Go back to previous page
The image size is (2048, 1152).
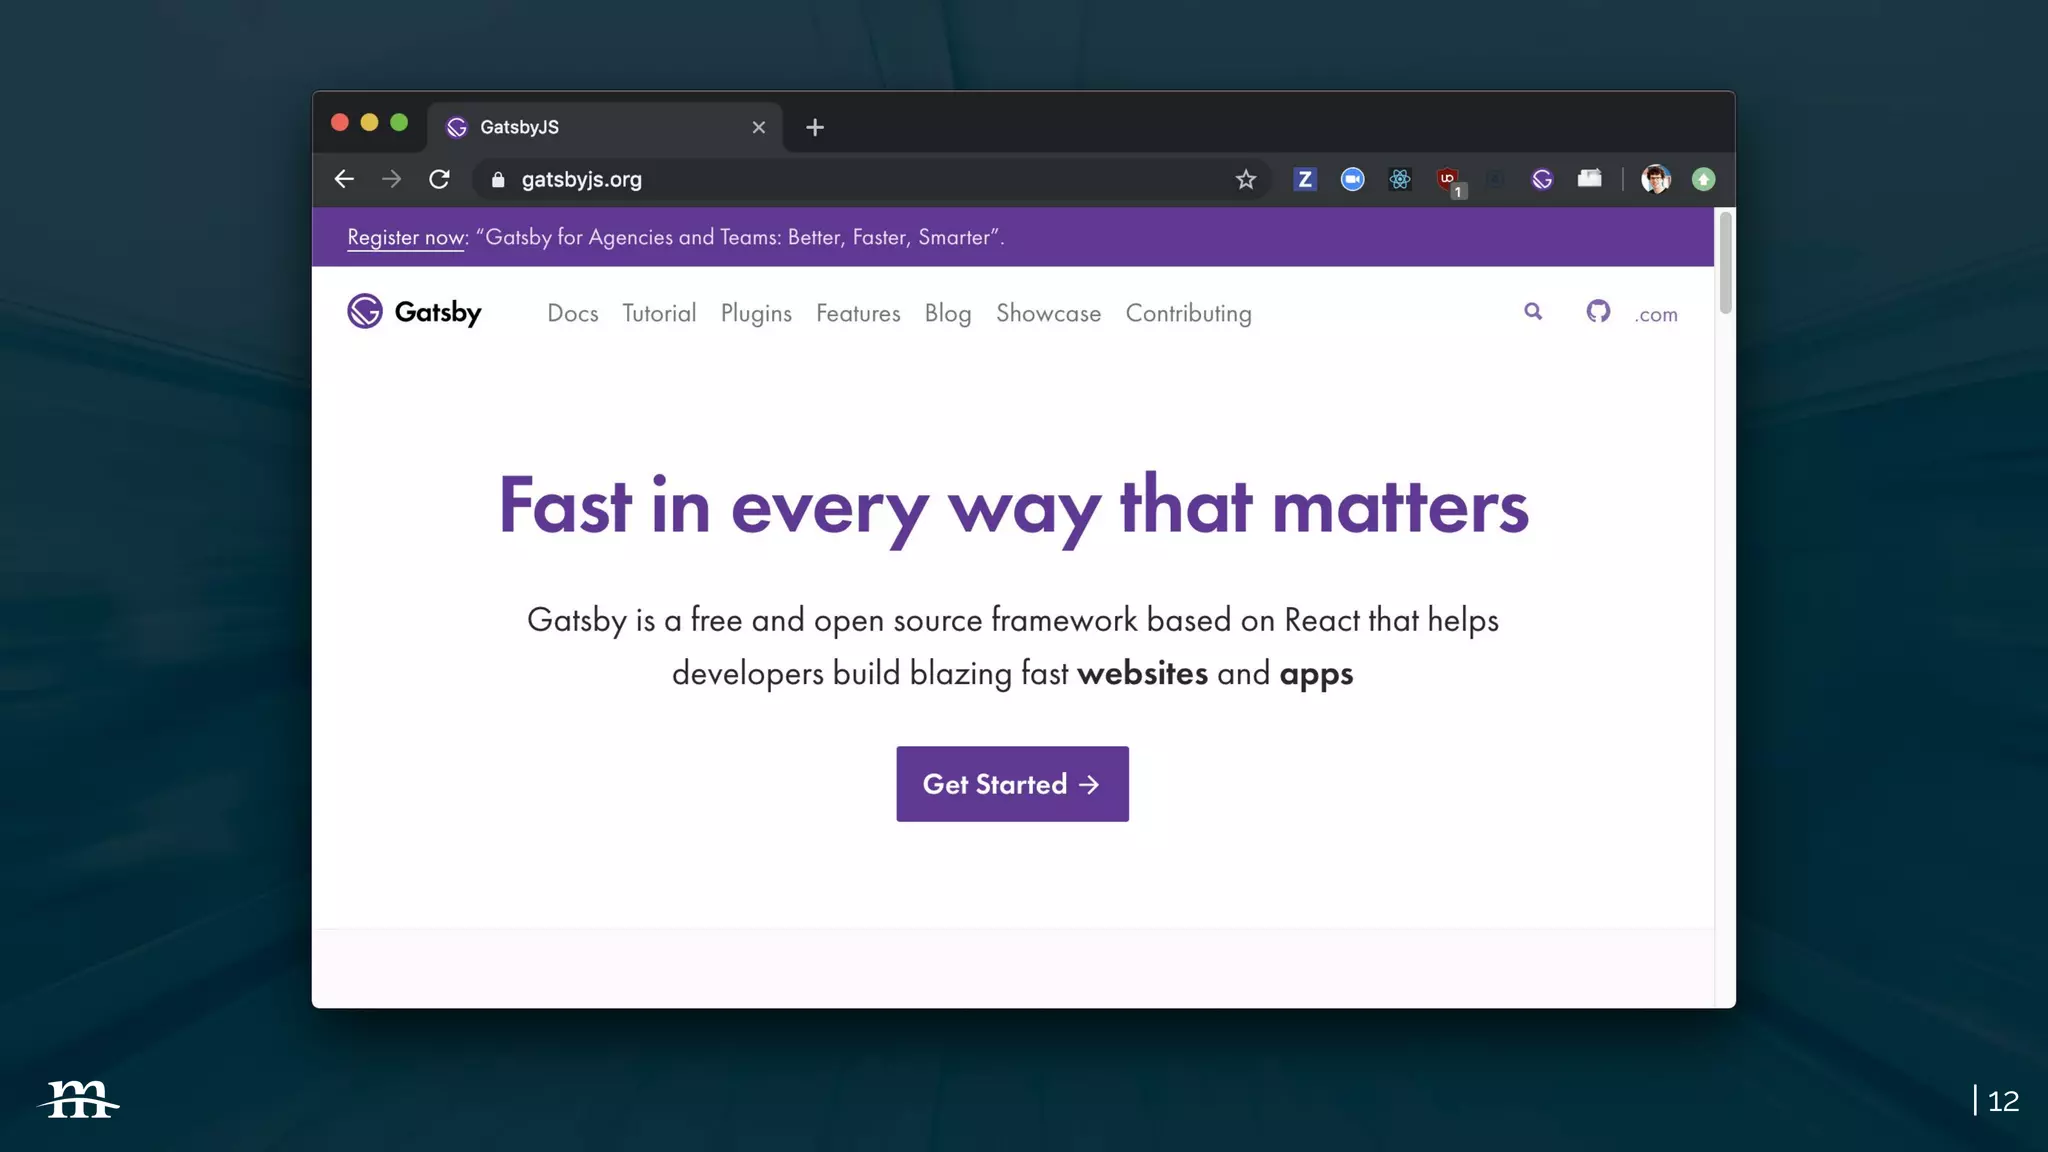(x=344, y=179)
